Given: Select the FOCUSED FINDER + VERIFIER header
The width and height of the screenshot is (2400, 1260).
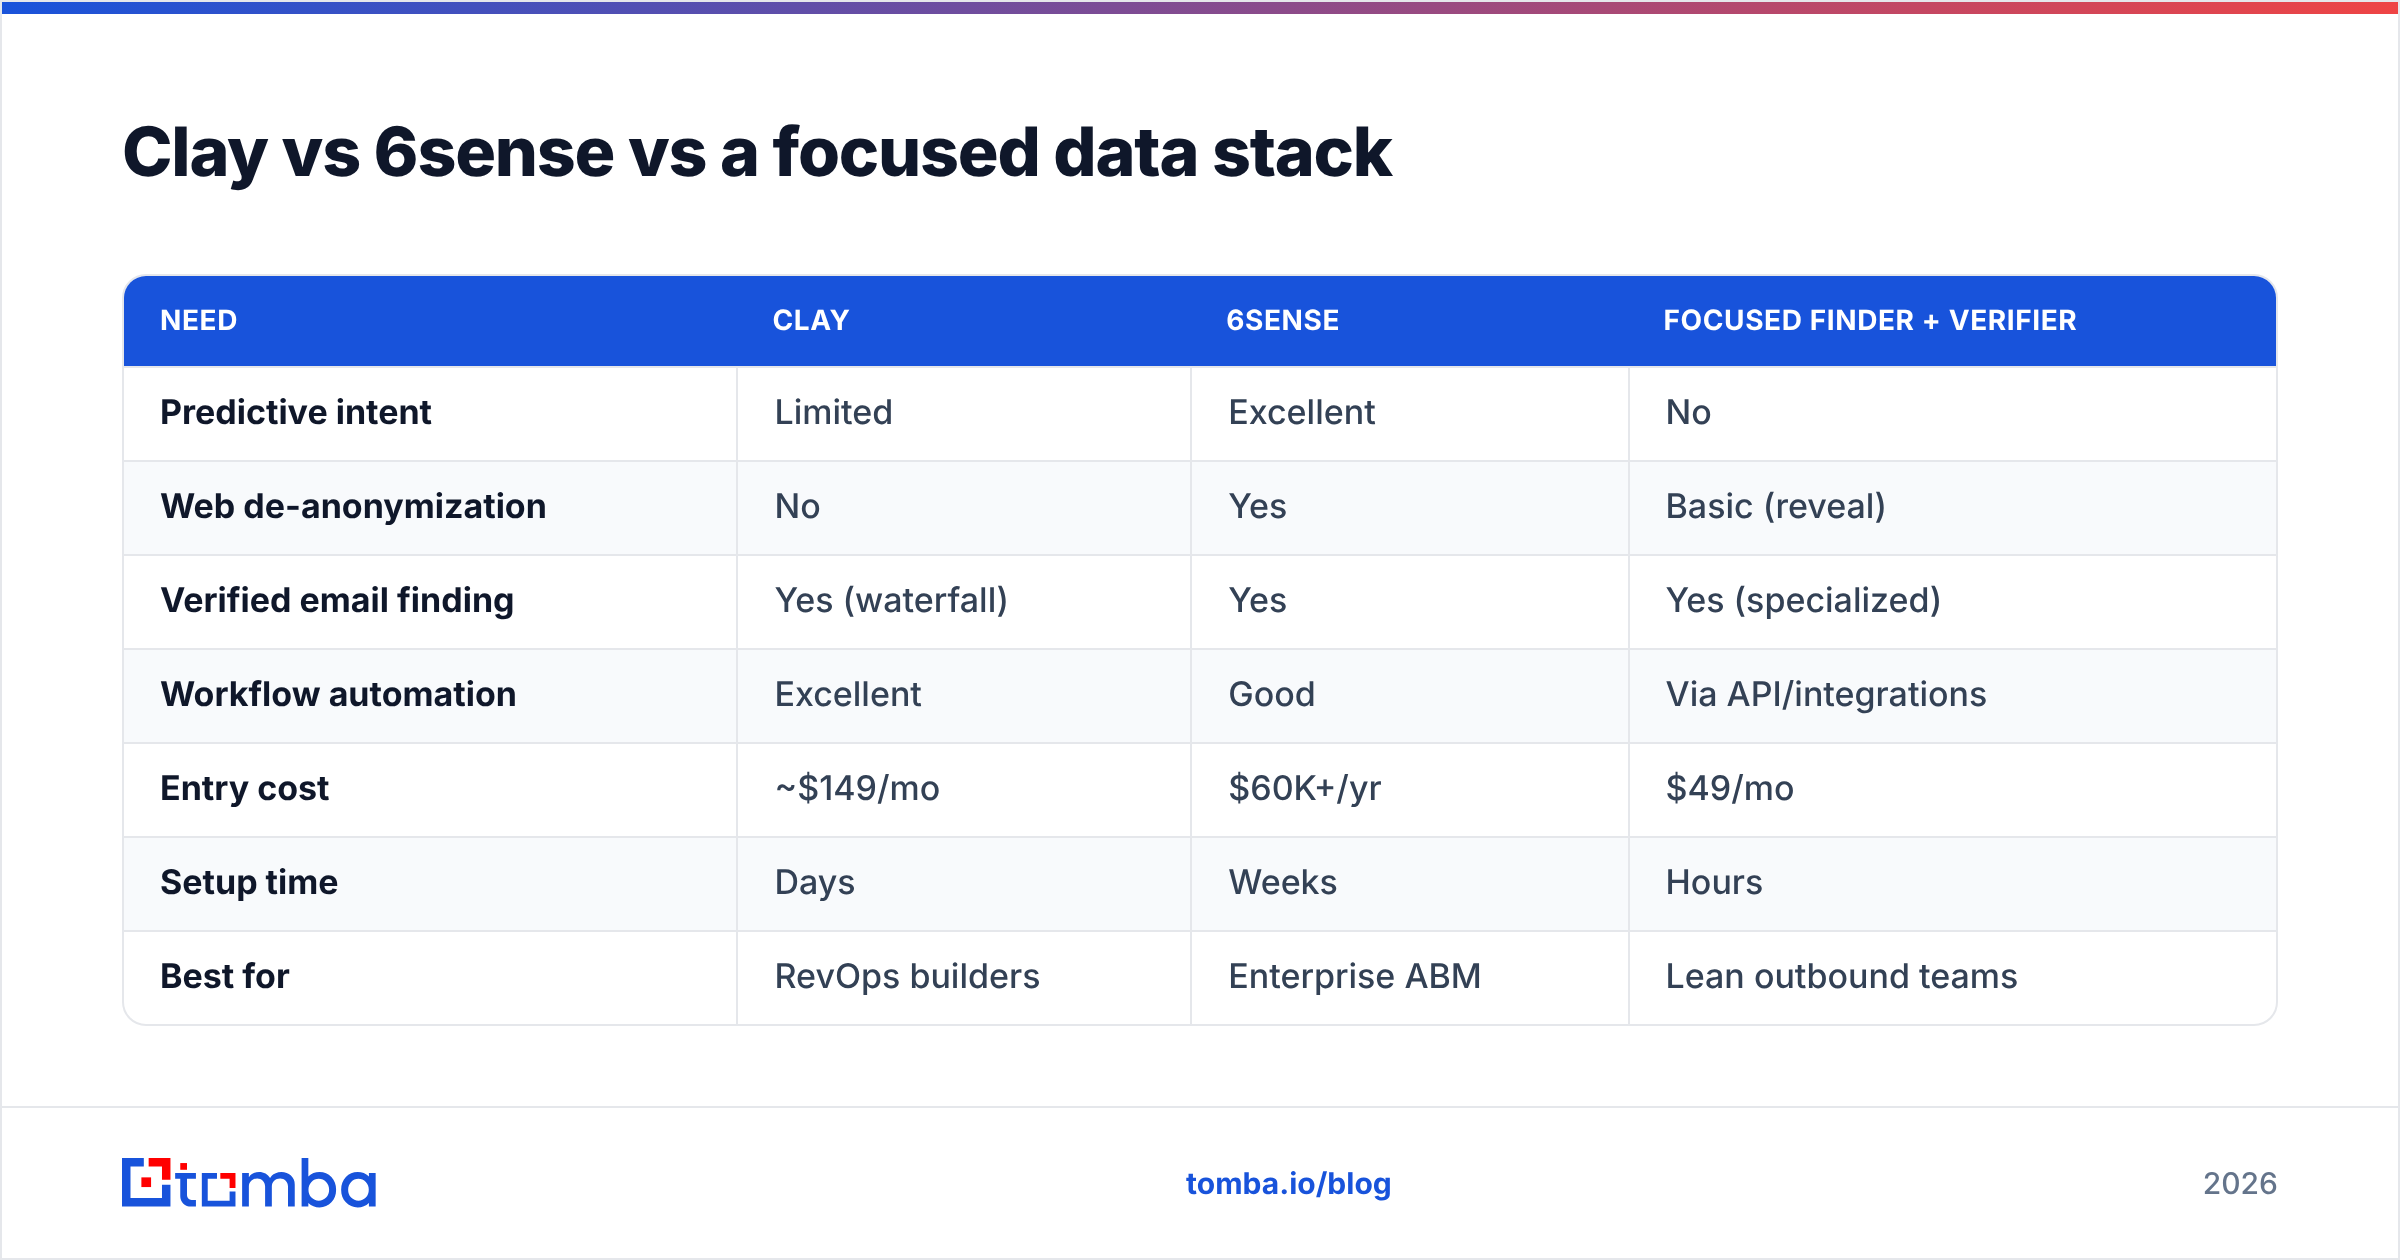Looking at the screenshot, I should pos(1870,320).
